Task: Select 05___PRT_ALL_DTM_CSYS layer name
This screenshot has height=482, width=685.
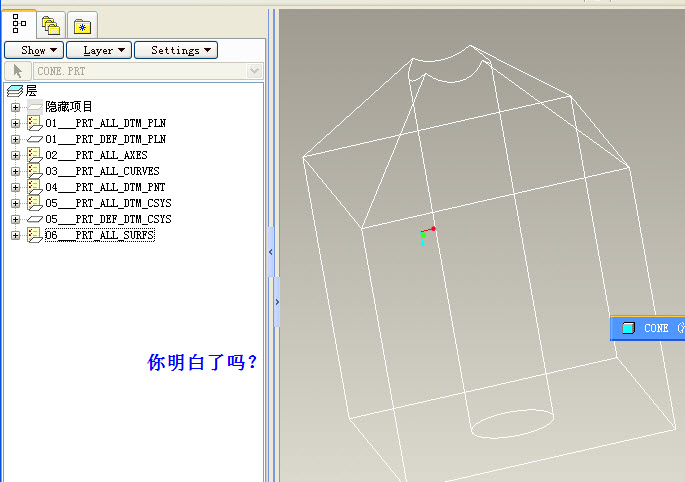Action: (x=108, y=203)
